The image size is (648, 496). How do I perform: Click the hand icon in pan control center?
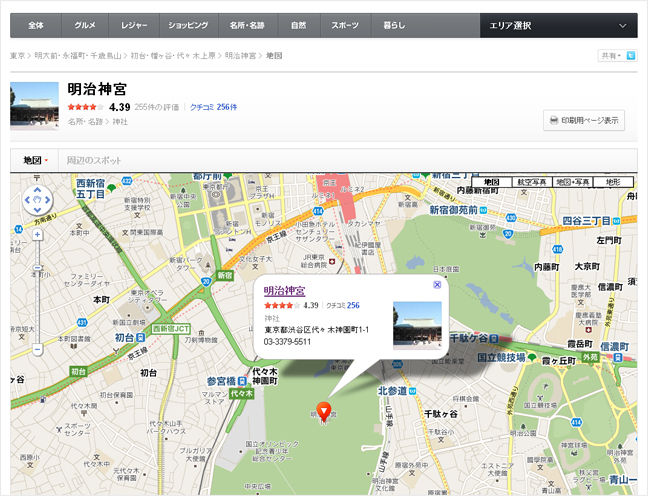tap(37, 200)
